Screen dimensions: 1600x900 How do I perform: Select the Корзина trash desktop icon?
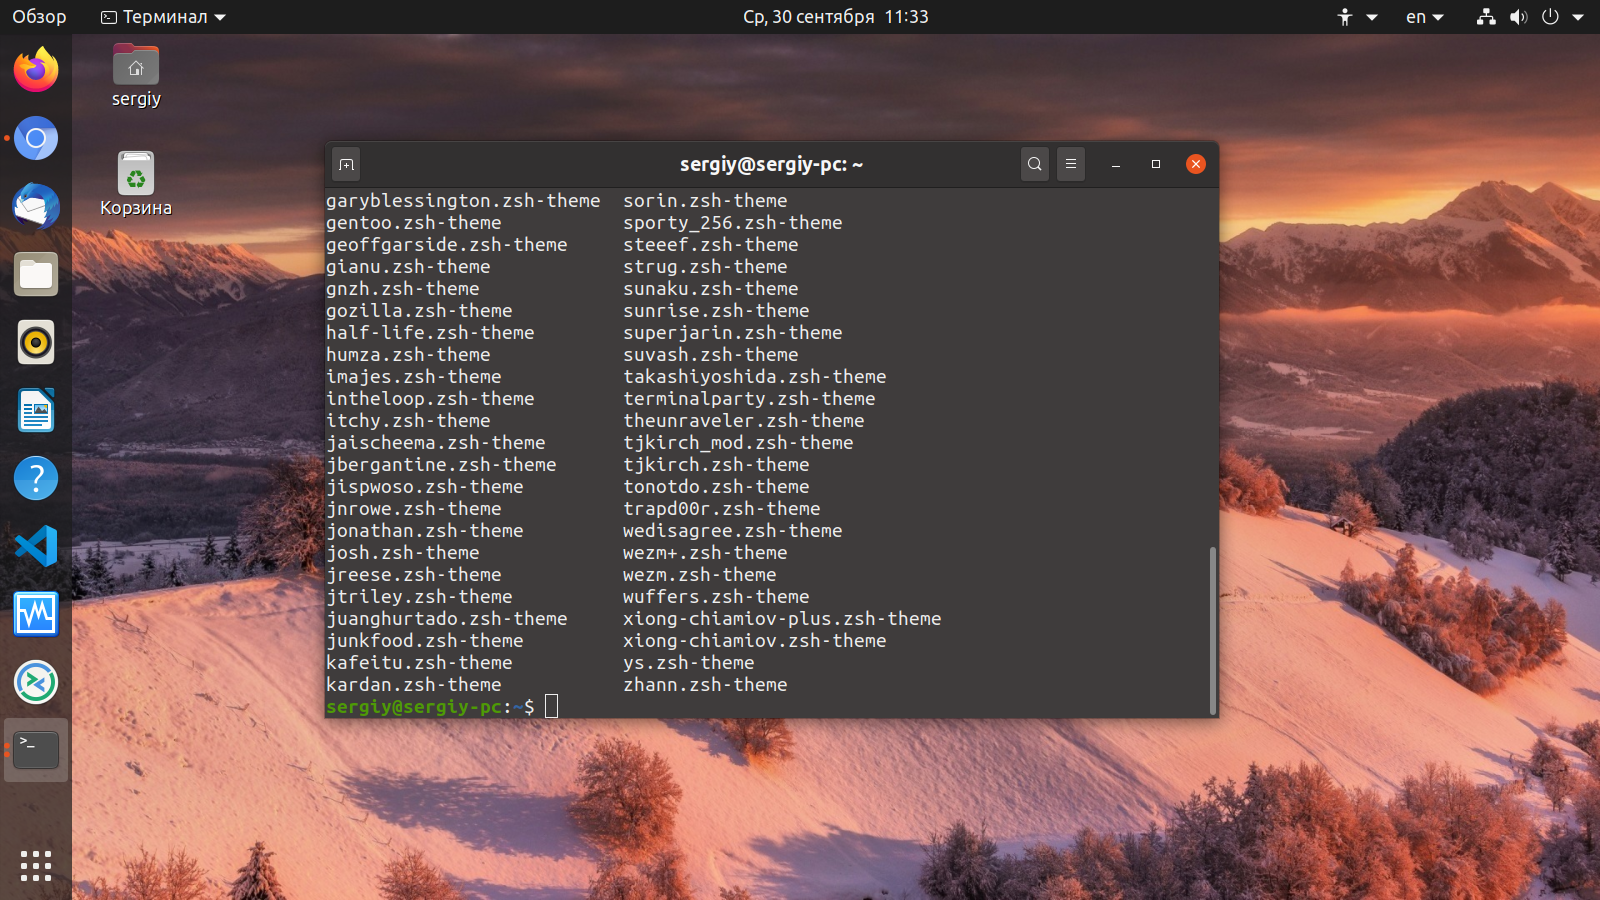(x=136, y=184)
